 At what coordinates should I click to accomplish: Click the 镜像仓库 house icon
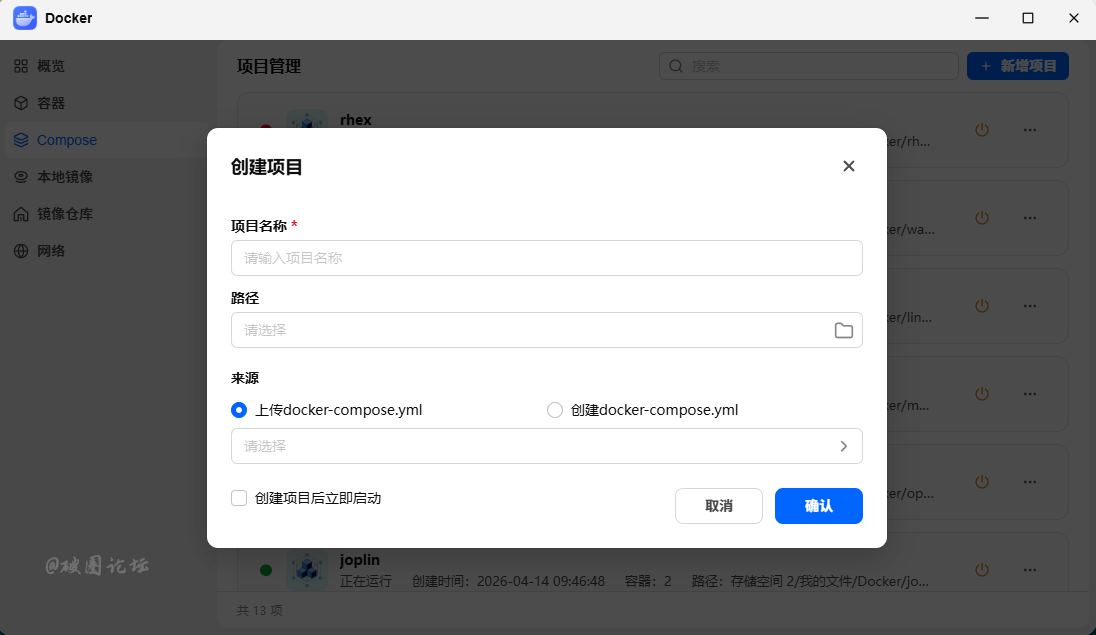coord(21,214)
